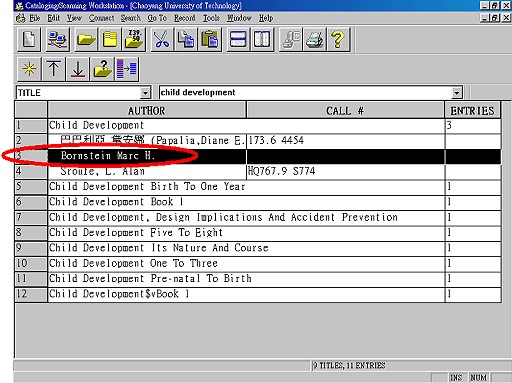Expand the child development search dropdown arrow
Image resolution: width=512 pixels, height=383 pixels.
point(457,93)
